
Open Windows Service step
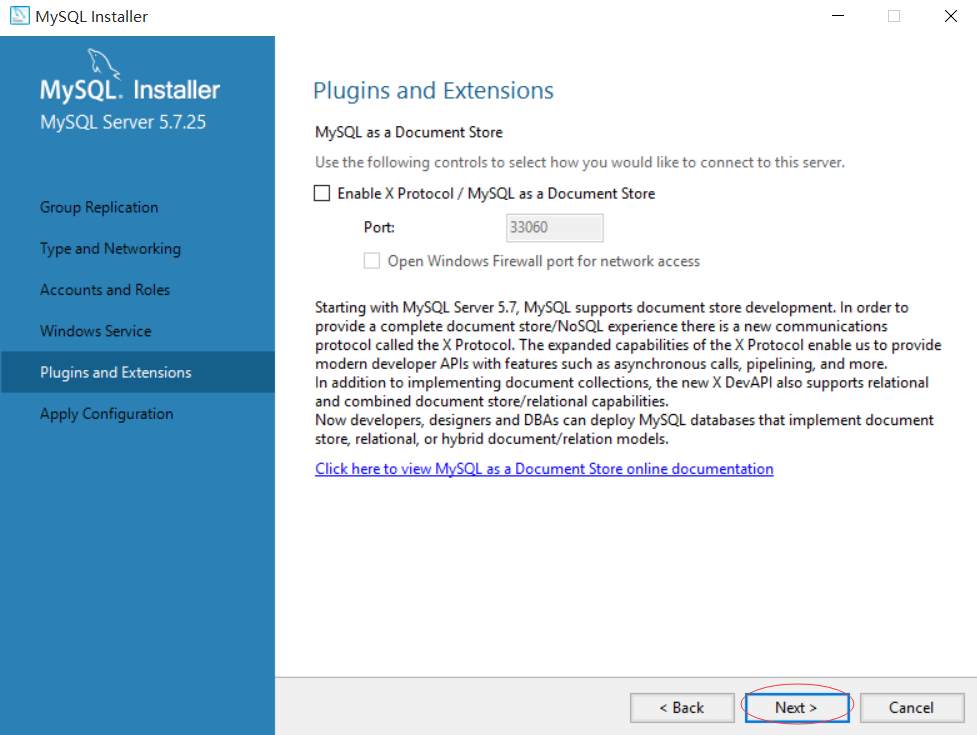pyautogui.click(x=95, y=331)
